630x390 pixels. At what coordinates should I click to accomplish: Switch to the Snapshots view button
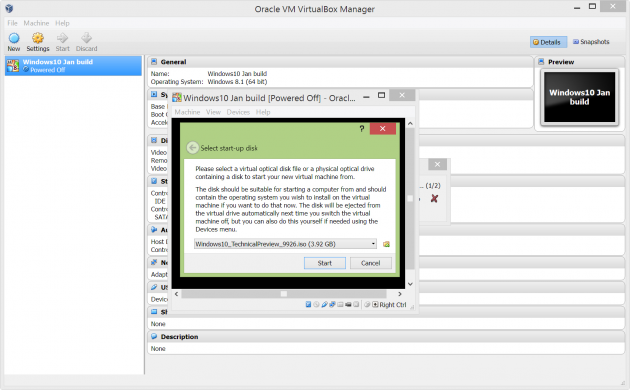pos(591,42)
